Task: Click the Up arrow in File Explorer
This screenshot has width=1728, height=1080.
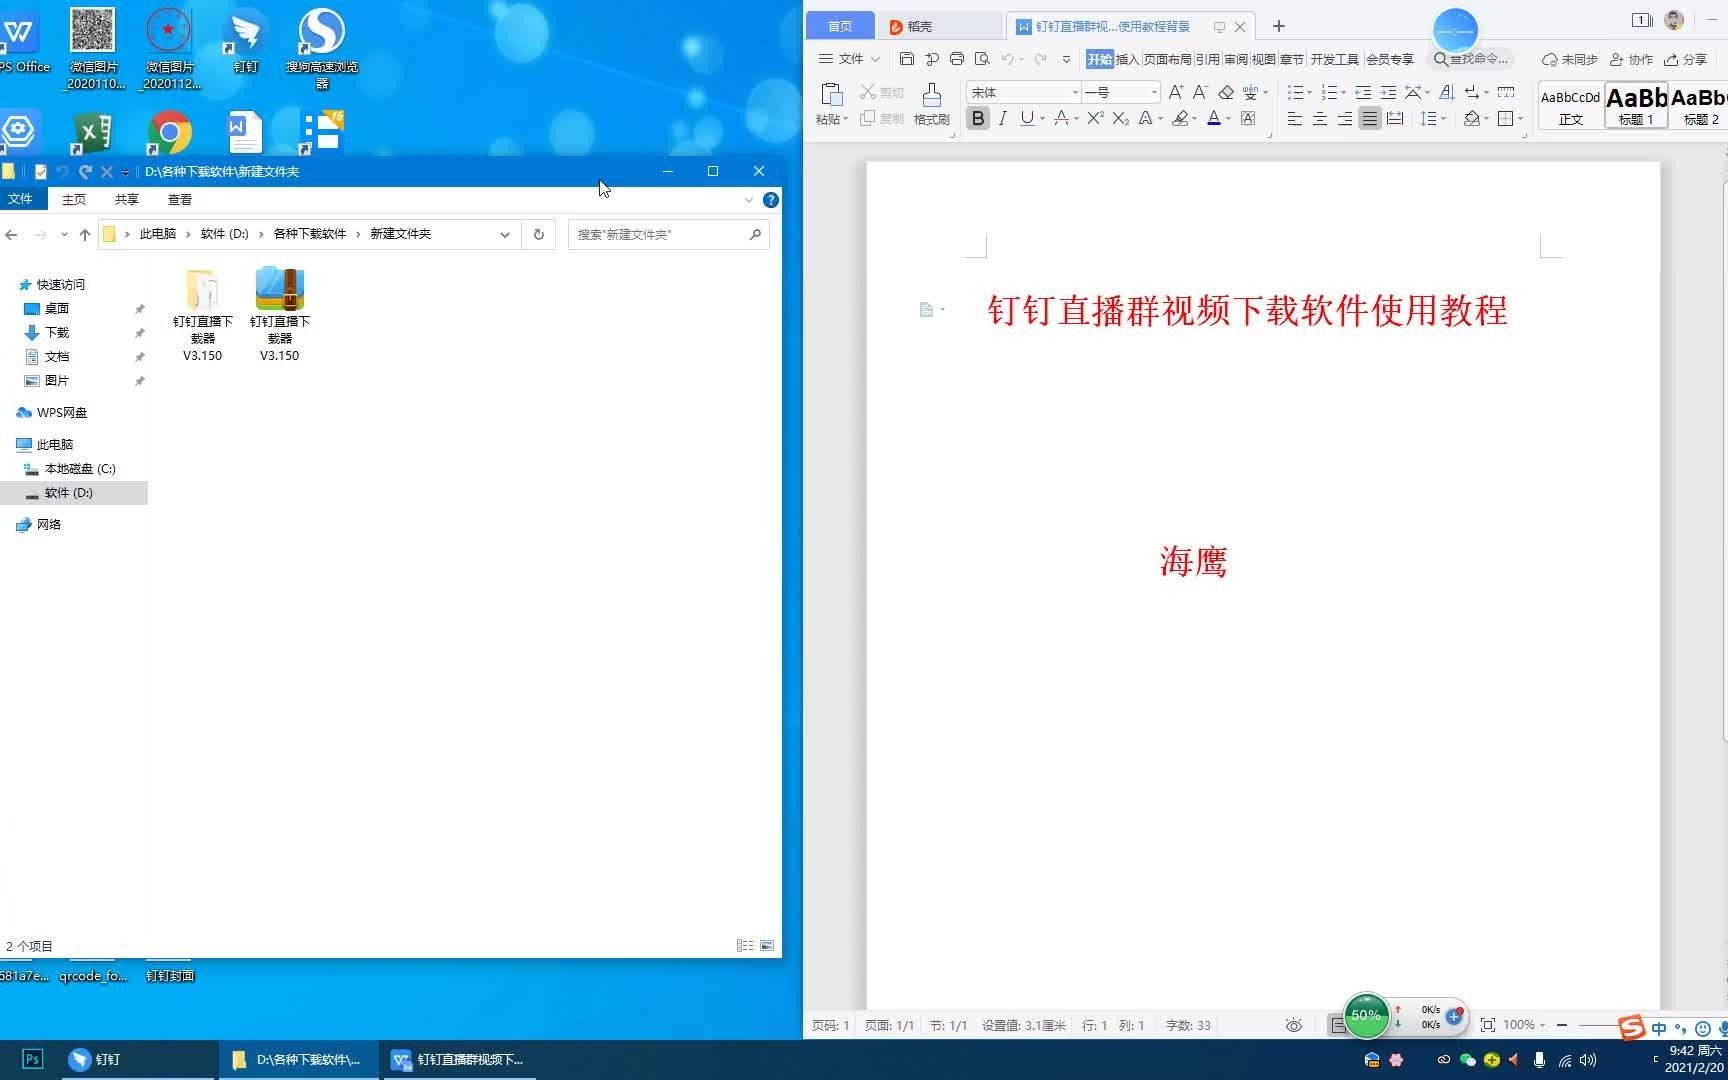Action: pos(85,234)
